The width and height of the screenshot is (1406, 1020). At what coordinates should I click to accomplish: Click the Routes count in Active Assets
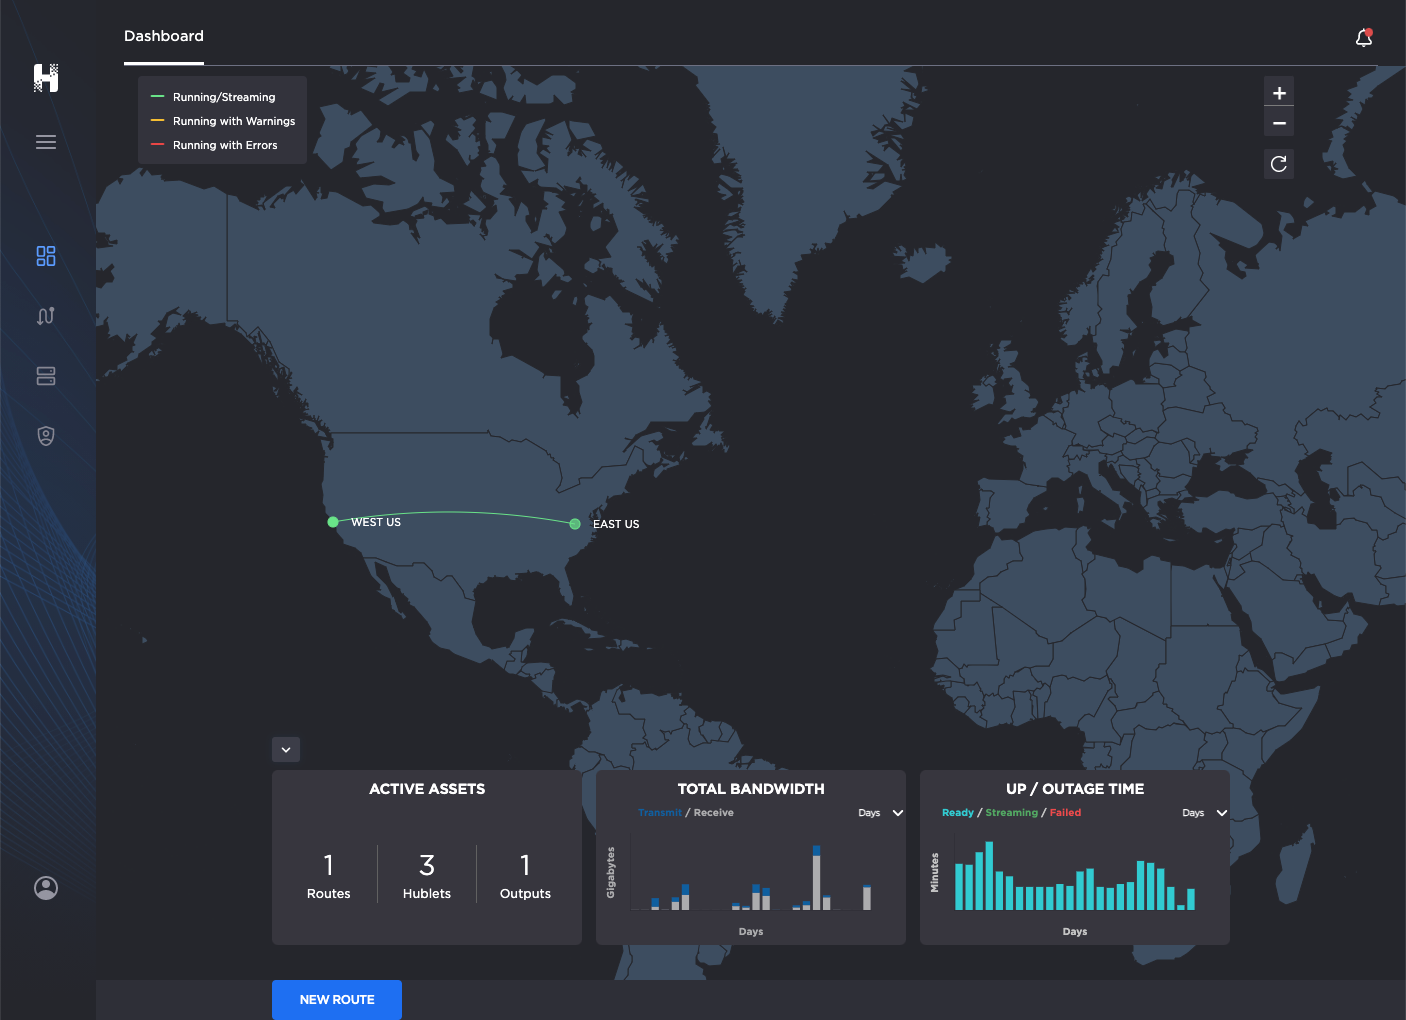pos(328,875)
